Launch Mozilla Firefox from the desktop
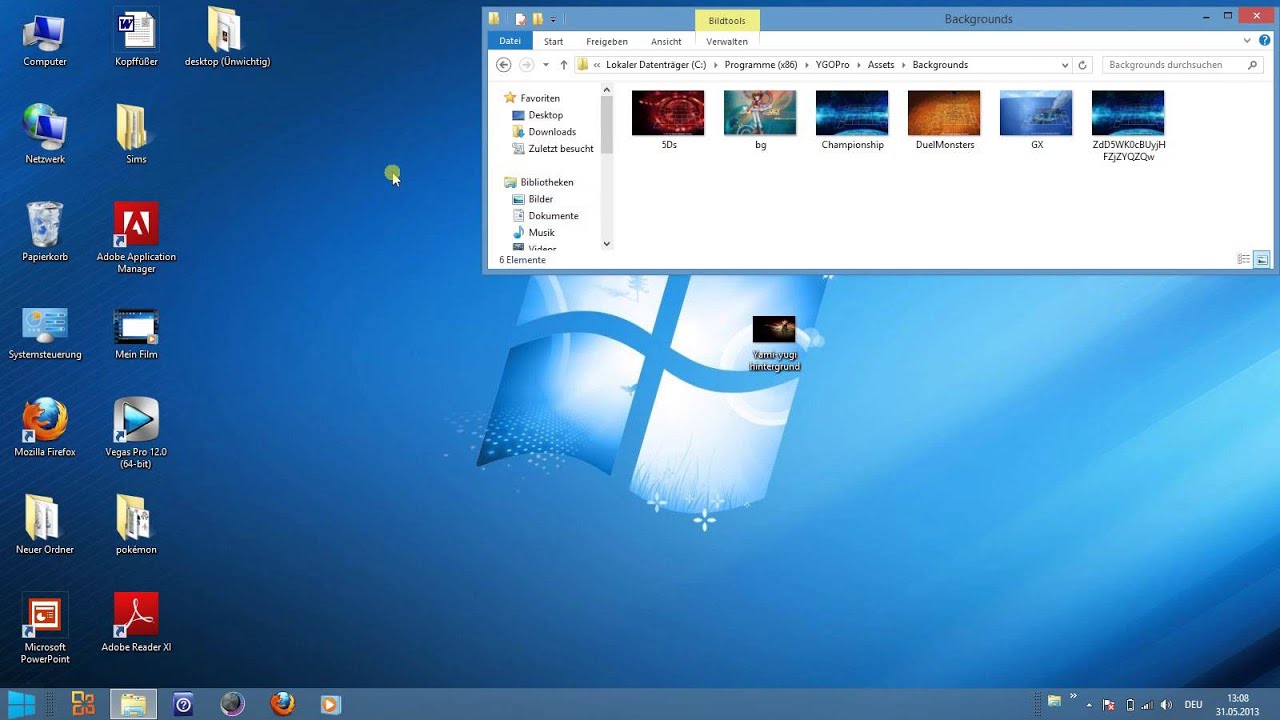Viewport: 1280px width, 720px height. [x=45, y=428]
